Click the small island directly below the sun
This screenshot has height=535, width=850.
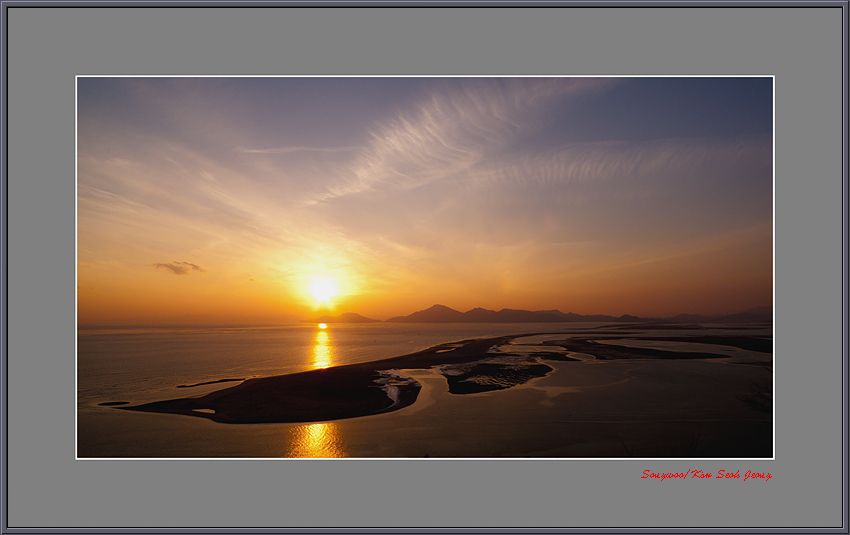(345, 318)
